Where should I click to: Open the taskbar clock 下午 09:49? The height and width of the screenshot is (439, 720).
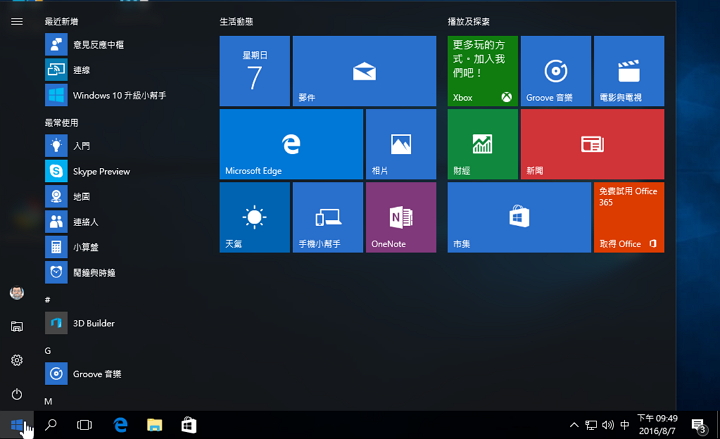click(x=657, y=425)
